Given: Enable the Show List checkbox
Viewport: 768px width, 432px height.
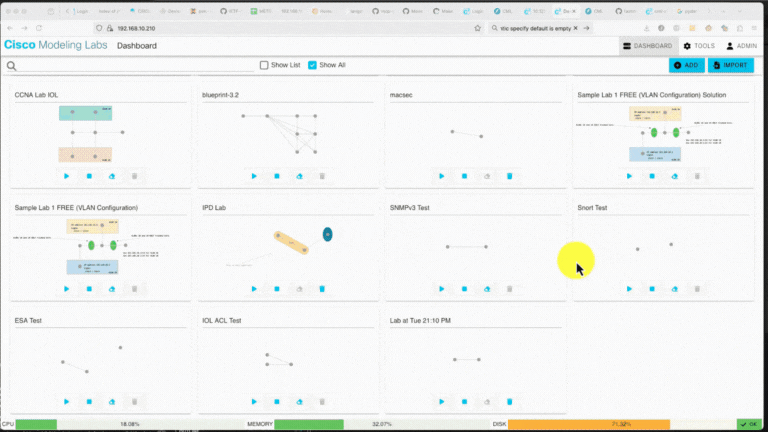Looking at the screenshot, I should (265, 65).
